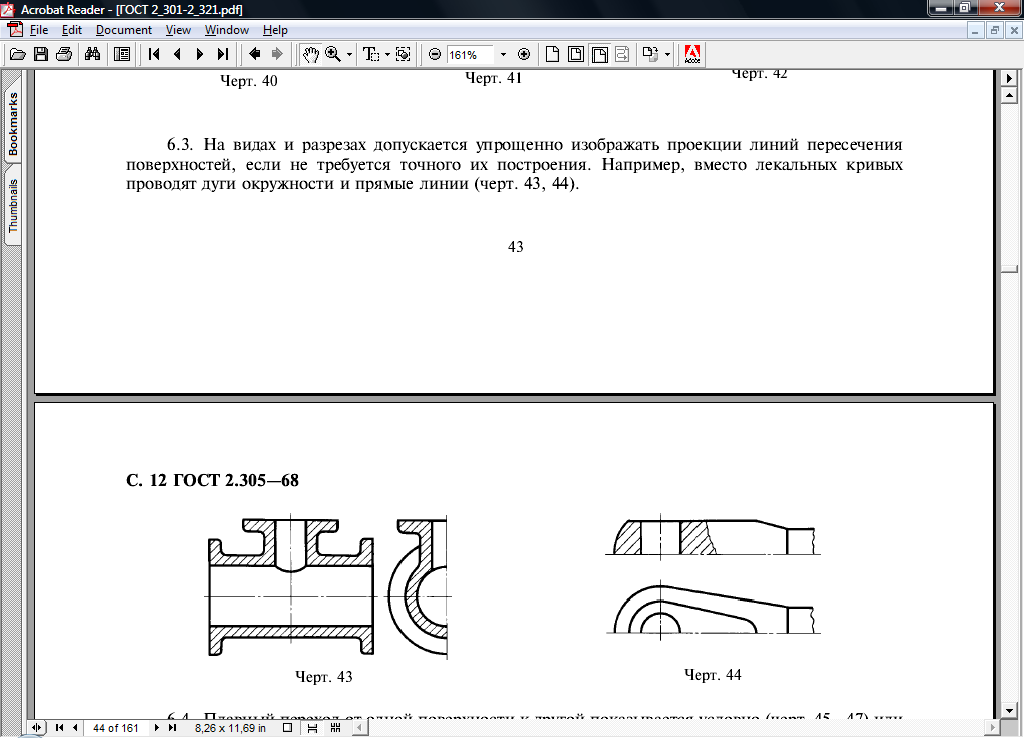Jump to last page in toolbar
Viewport: 1024px width, 738px height.
223,55
